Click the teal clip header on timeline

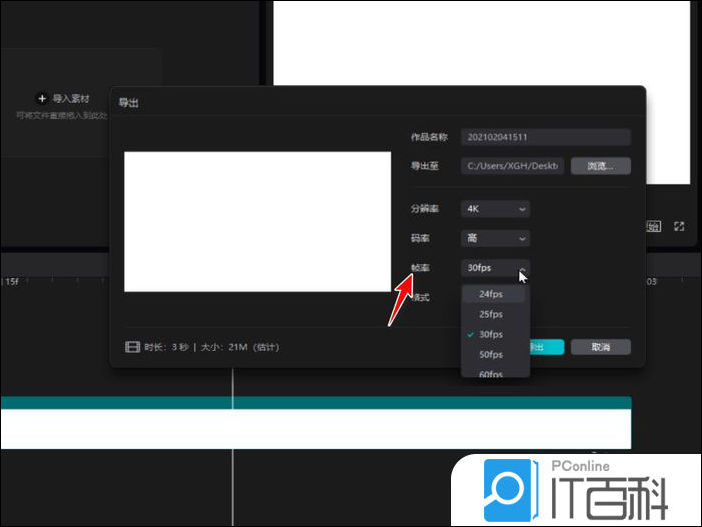(316, 403)
